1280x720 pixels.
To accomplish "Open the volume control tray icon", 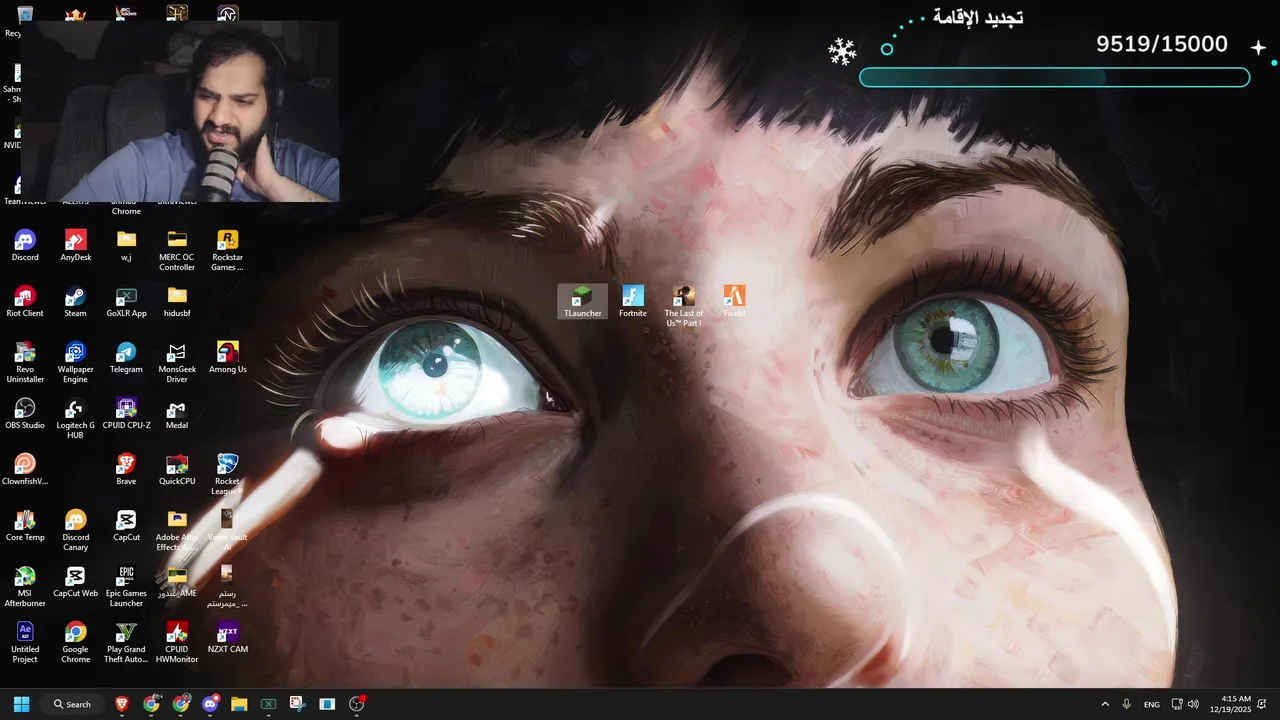I will 1193,704.
